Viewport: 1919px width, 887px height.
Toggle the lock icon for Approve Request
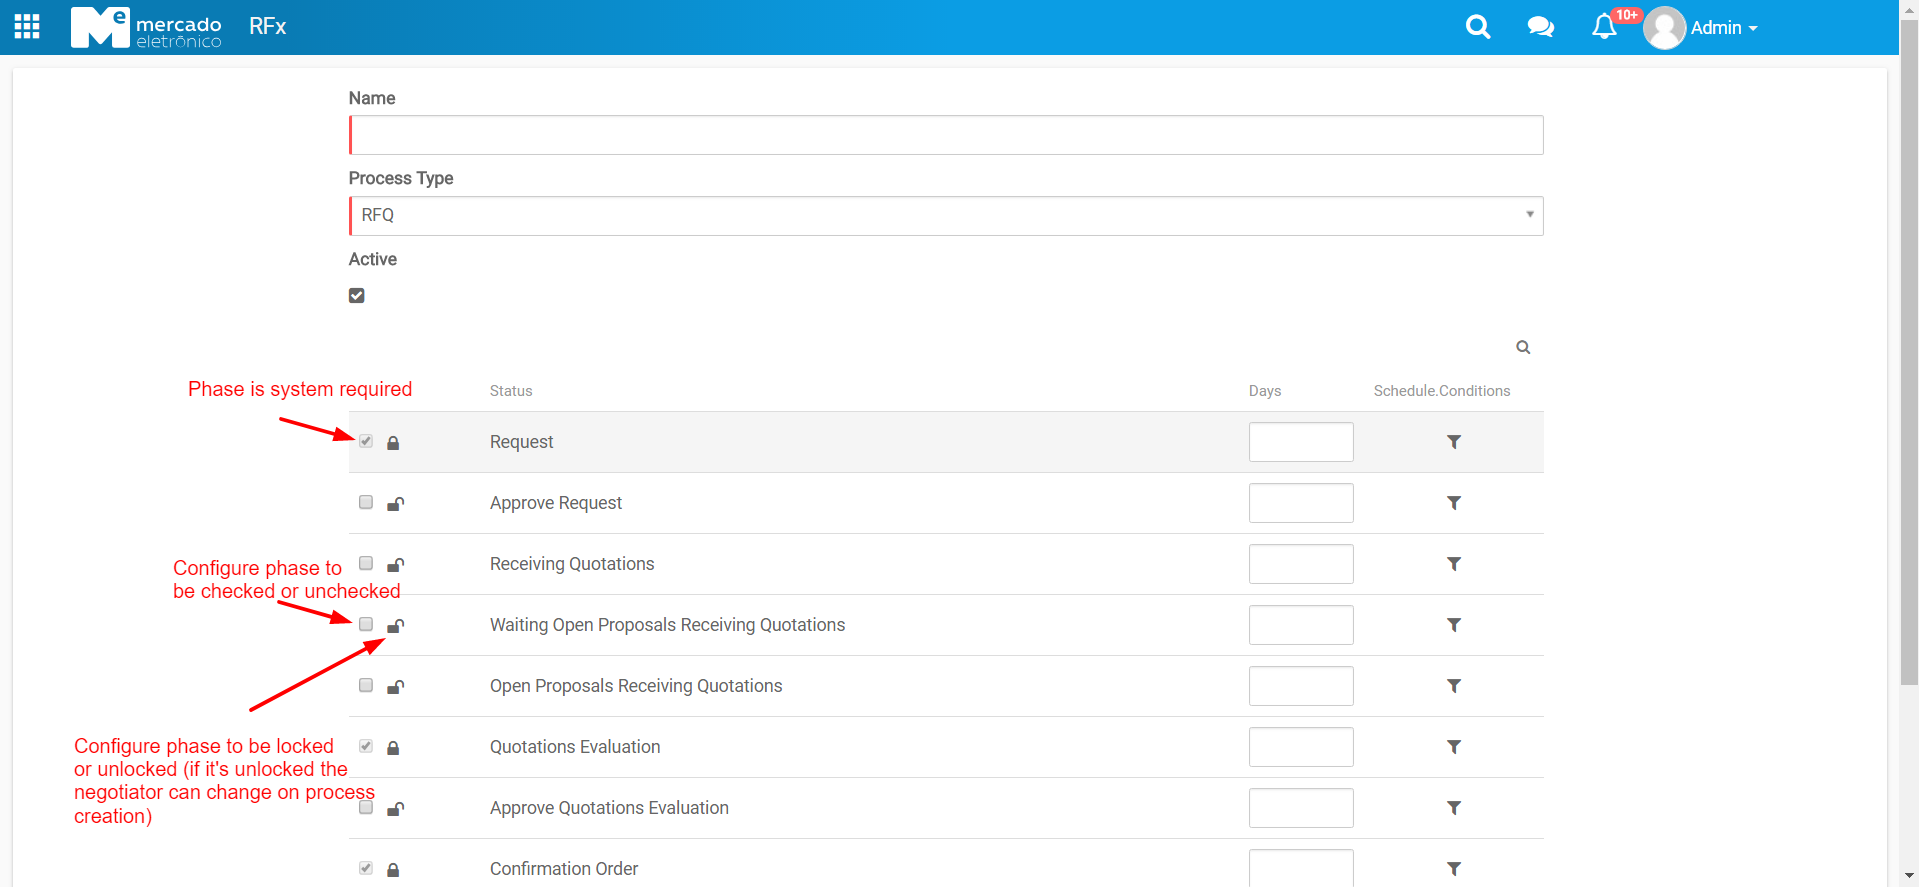pos(395,504)
